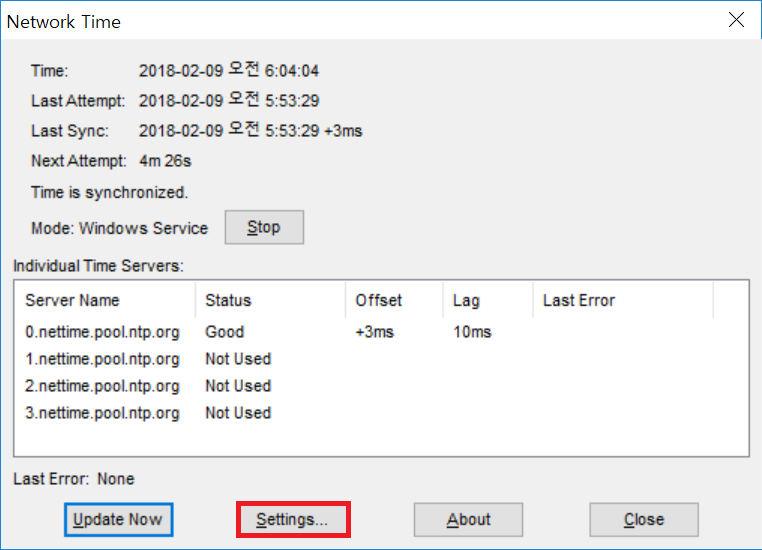Stop the Windows Service mode
This screenshot has width=762, height=550.
(264, 227)
